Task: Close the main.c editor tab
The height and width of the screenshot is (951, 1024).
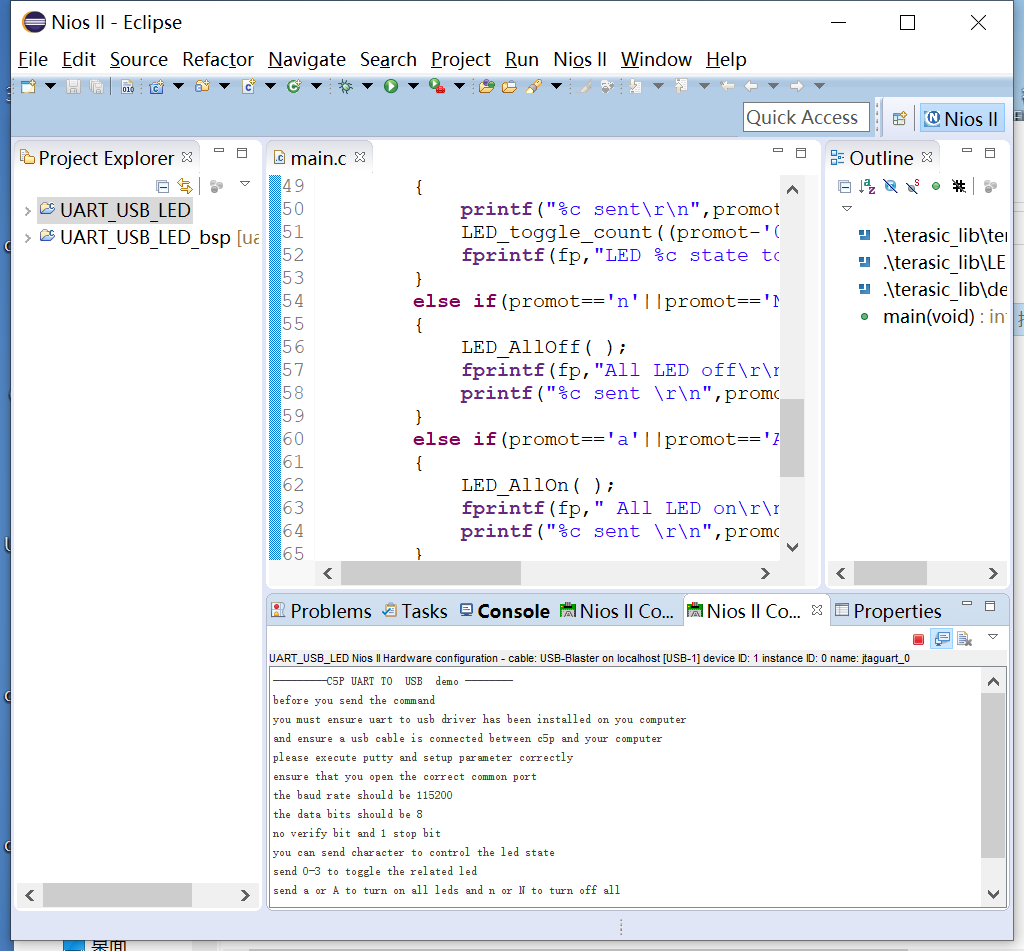Action: (x=360, y=157)
